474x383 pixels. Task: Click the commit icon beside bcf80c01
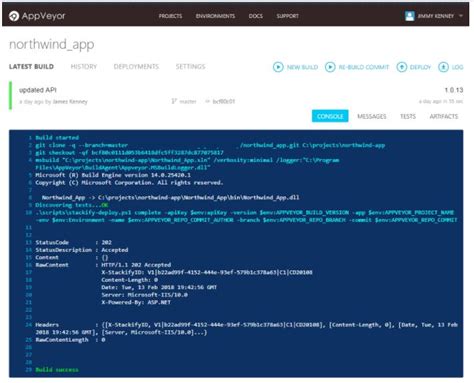pos(207,101)
